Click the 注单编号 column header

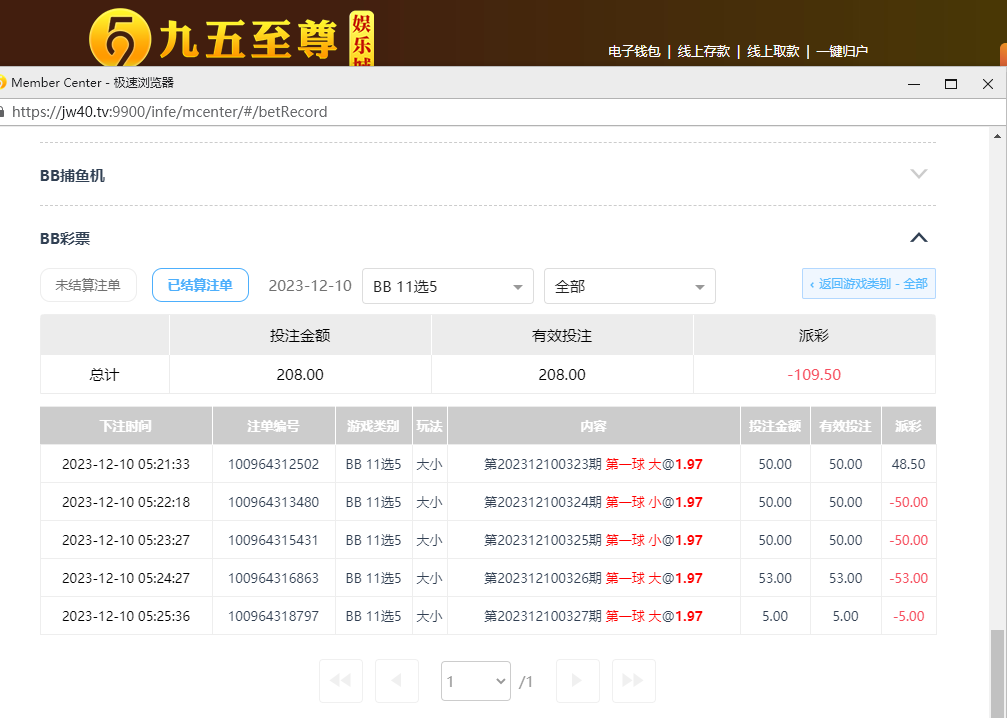pos(274,426)
